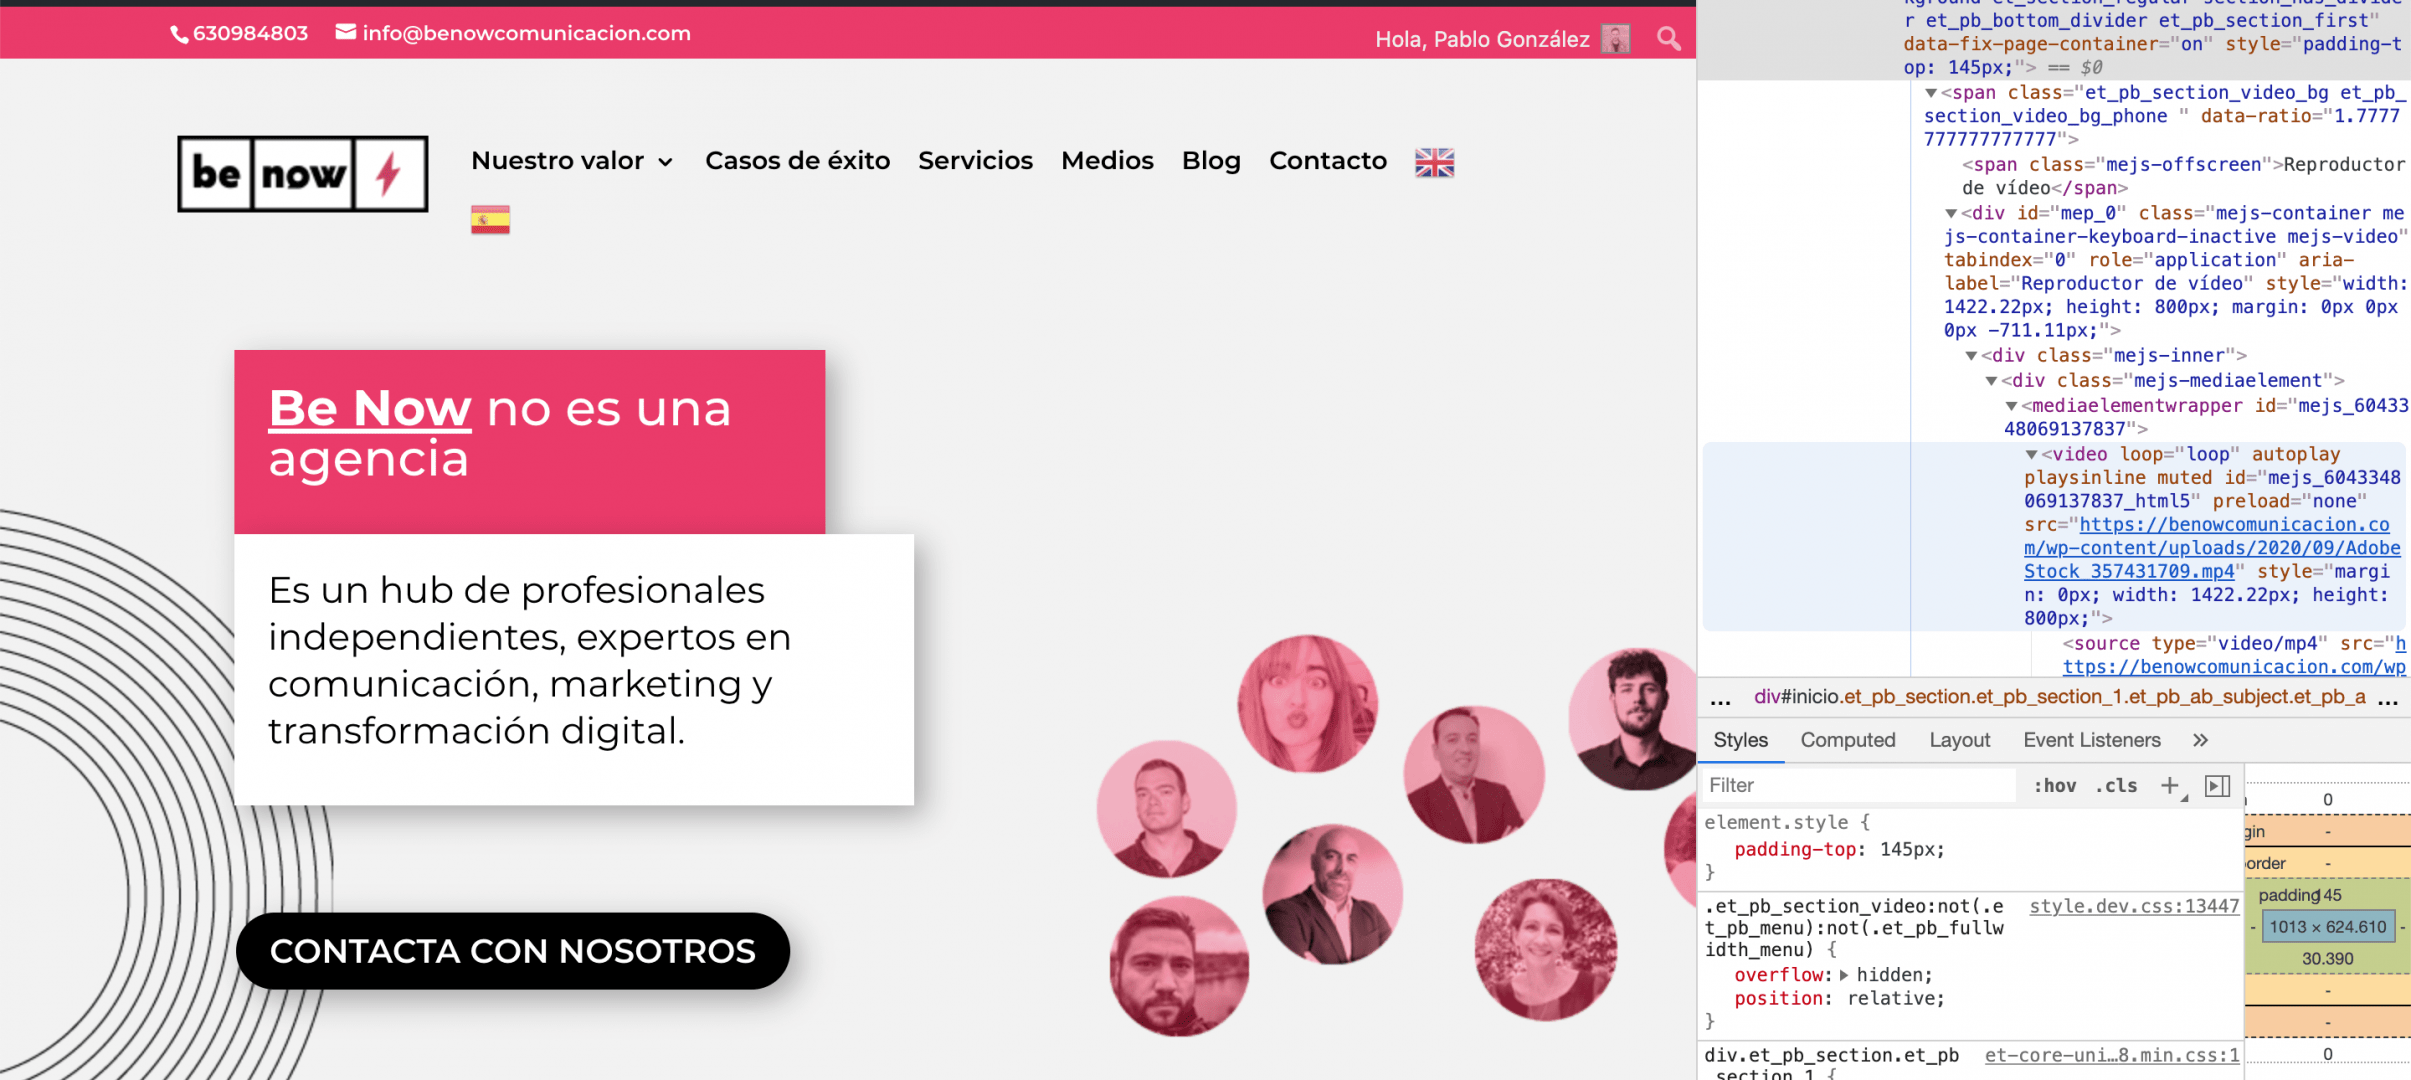Click the phone icon next to 630984803

179,35
